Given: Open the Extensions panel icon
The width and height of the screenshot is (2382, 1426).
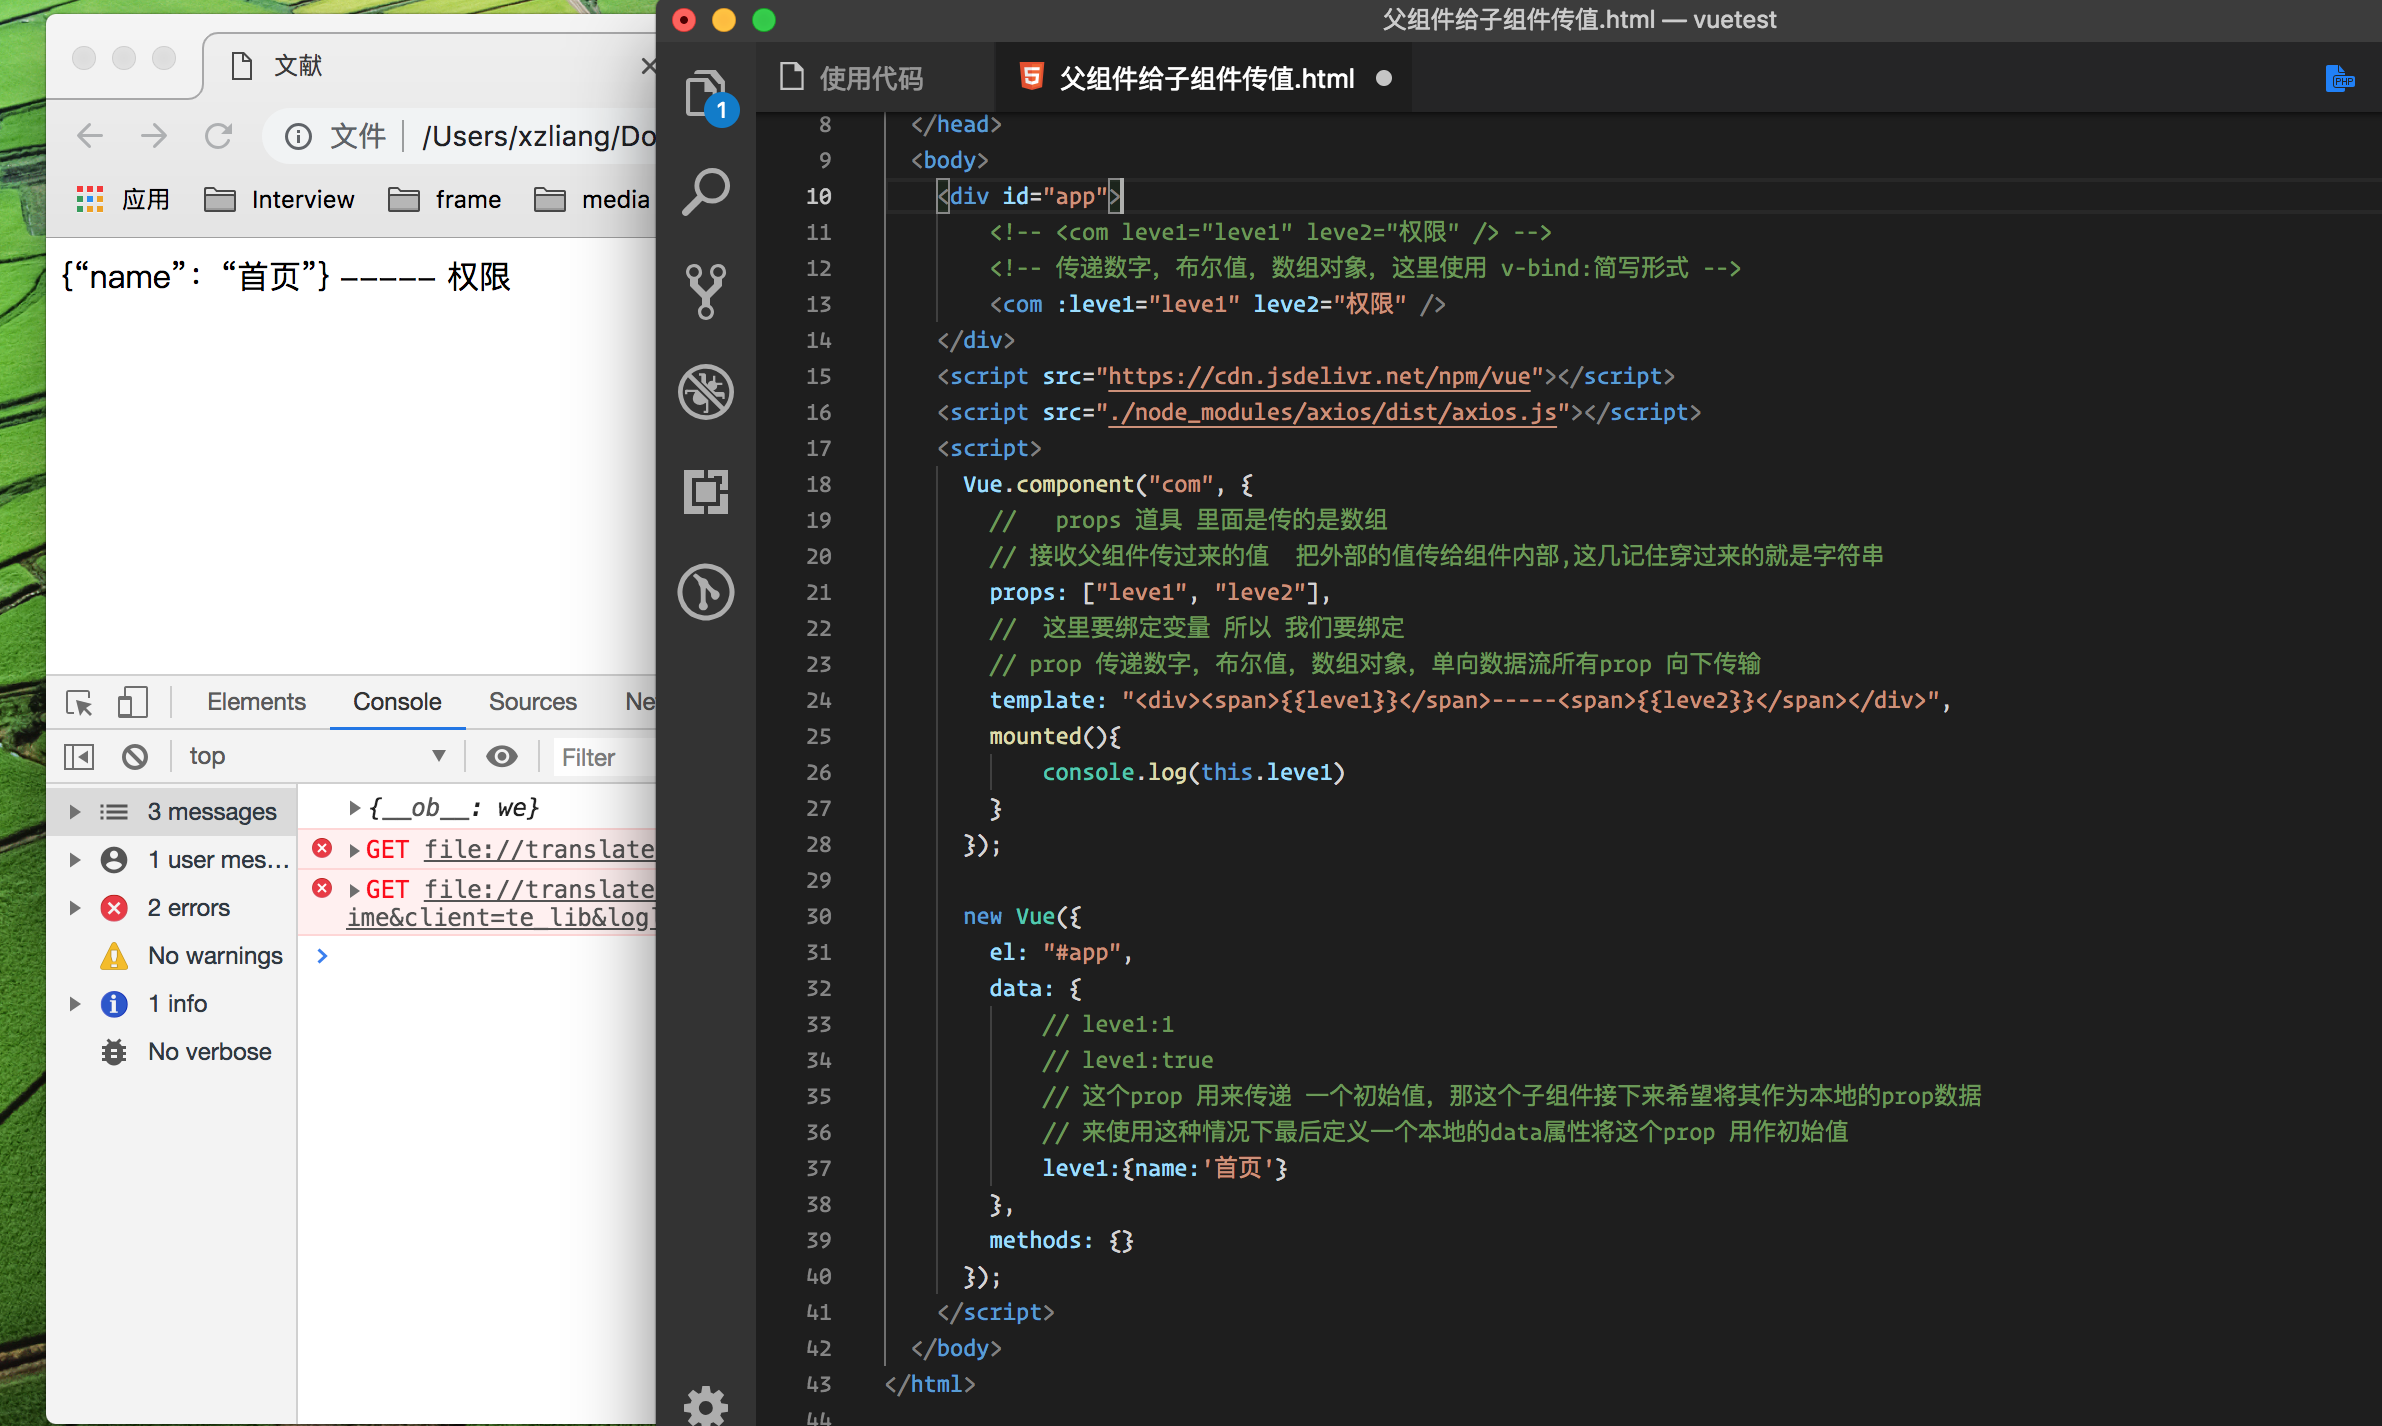Looking at the screenshot, I should (x=706, y=491).
